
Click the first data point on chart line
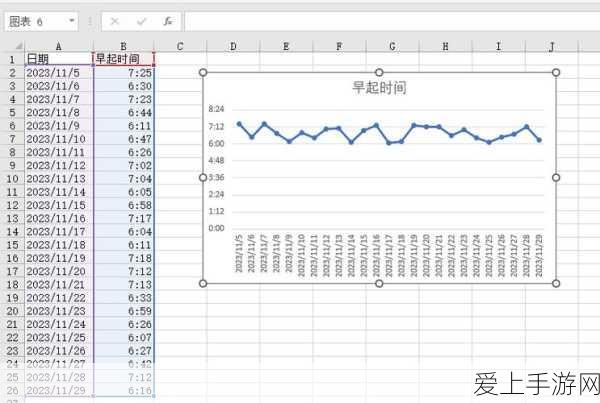point(240,124)
